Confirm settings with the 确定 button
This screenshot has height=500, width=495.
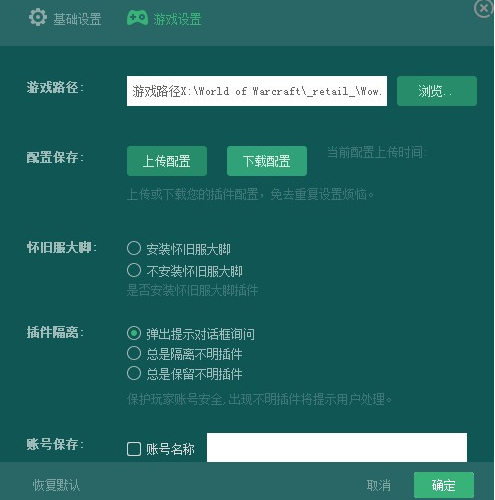[x=444, y=485]
